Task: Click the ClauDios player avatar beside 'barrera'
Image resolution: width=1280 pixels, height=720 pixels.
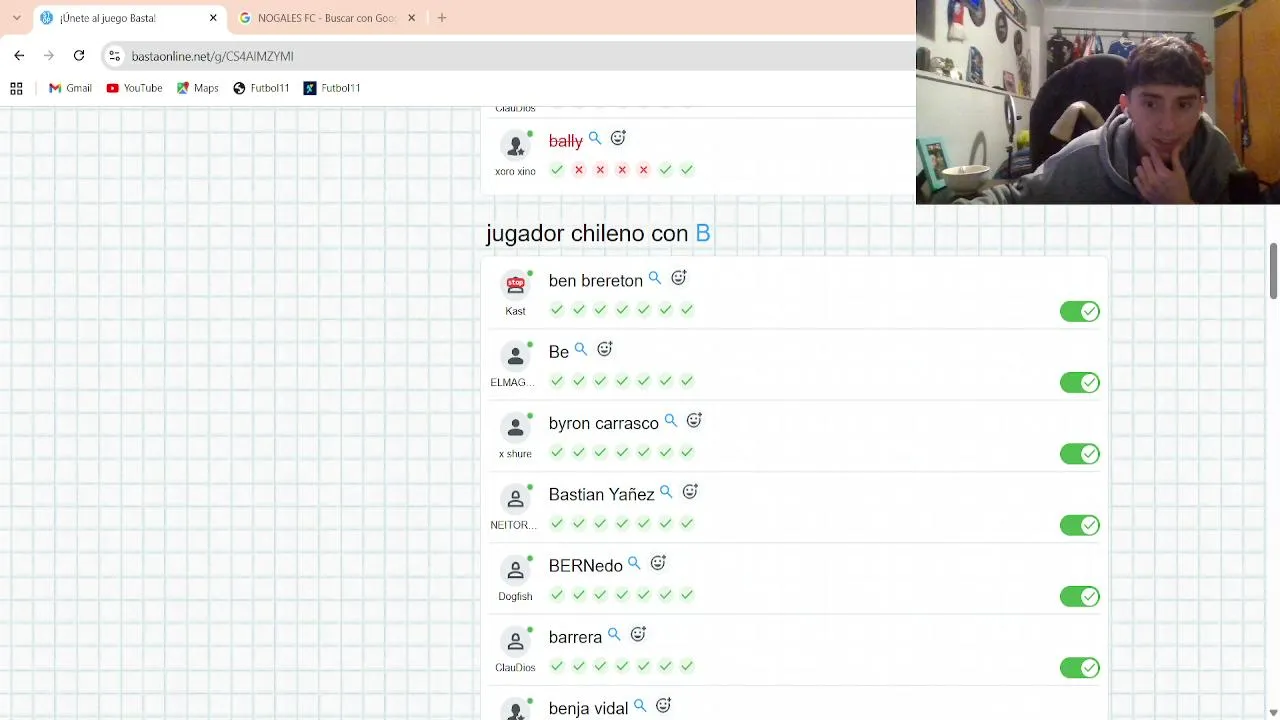Action: click(x=515, y=640)
